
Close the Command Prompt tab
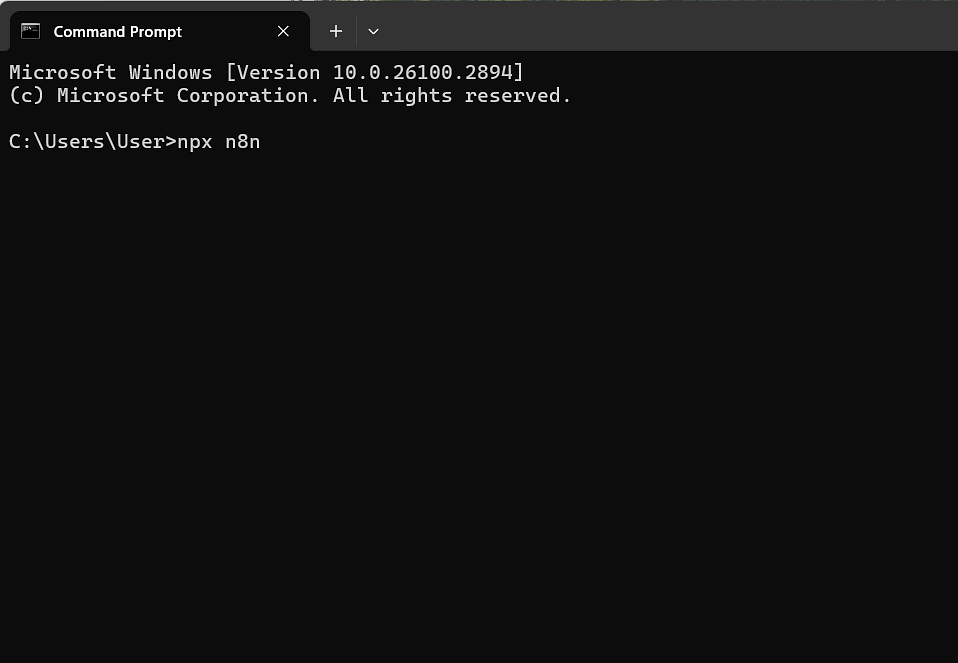point(283,31)
